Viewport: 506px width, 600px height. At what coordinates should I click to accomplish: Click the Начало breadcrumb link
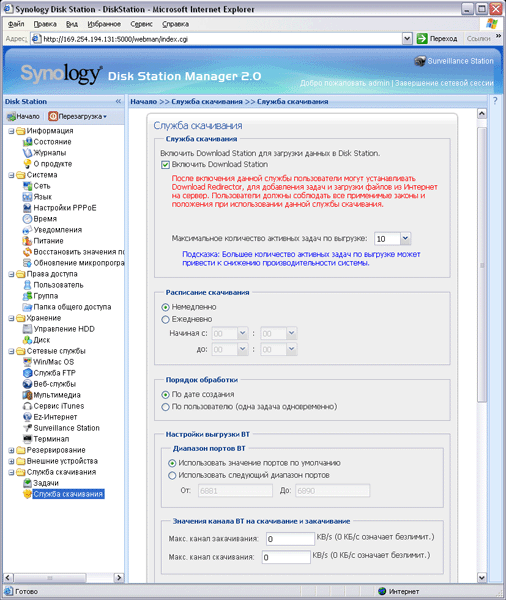(144, 102)
